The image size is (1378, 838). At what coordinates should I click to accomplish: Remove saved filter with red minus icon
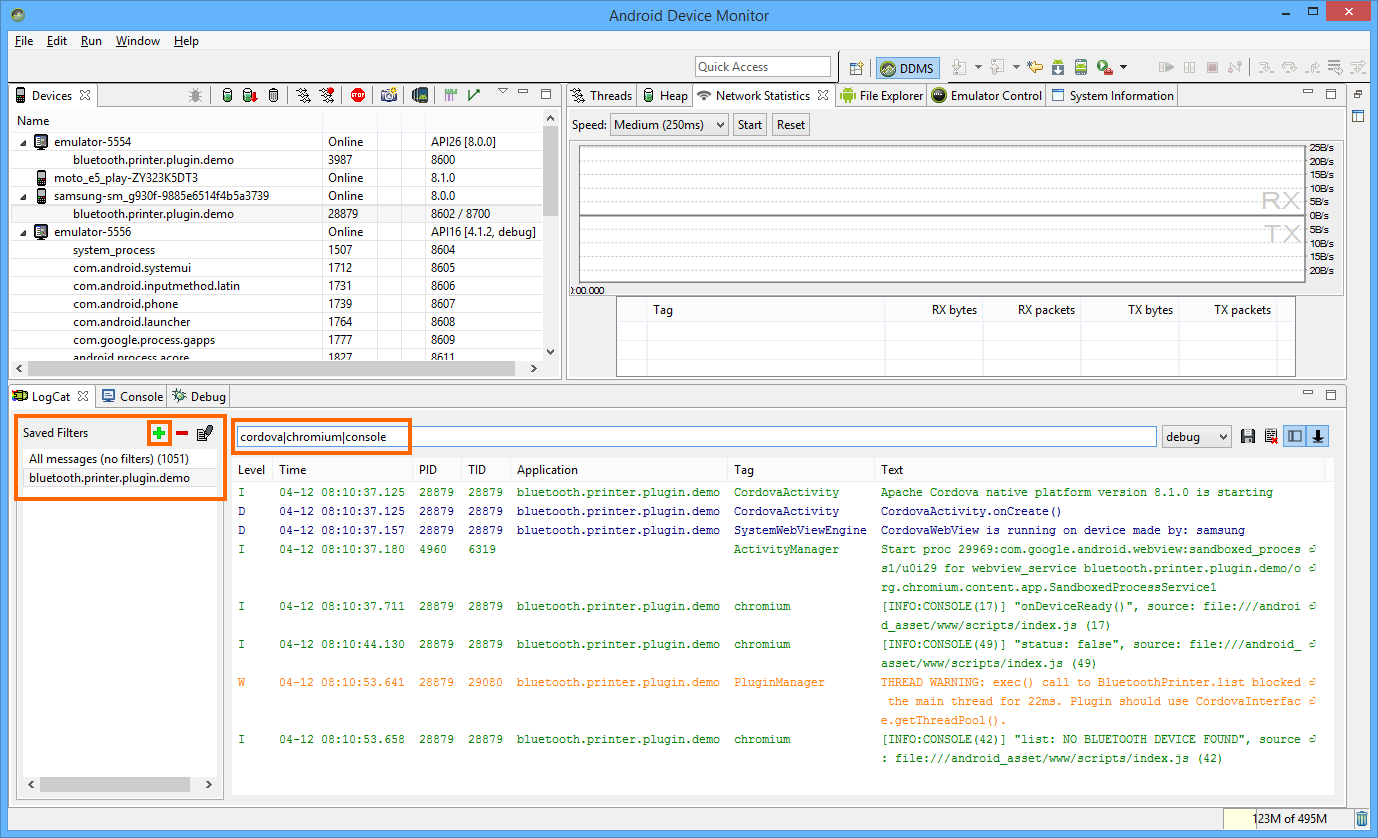coord(182,433)
